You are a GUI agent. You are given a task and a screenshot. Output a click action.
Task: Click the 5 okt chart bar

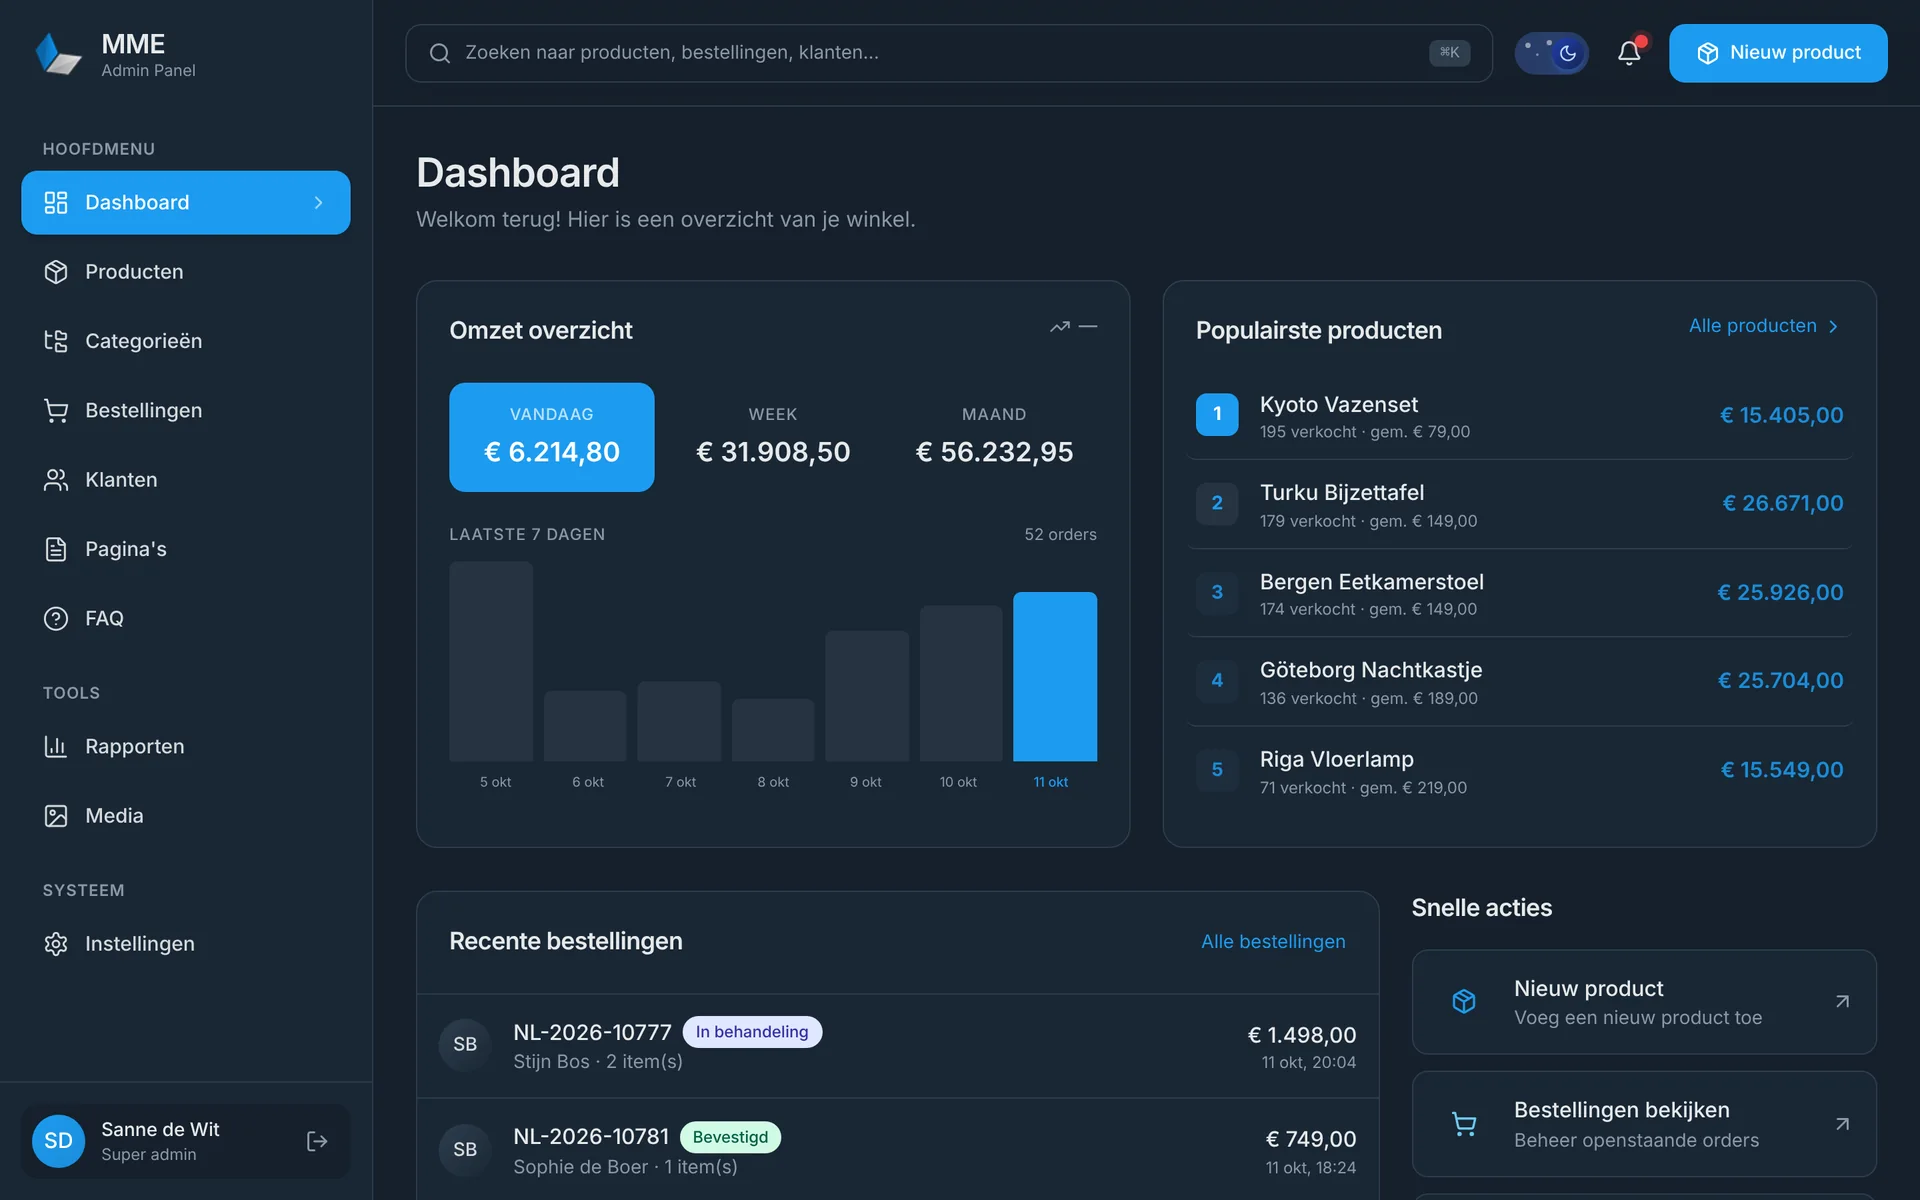pos(491,661)
